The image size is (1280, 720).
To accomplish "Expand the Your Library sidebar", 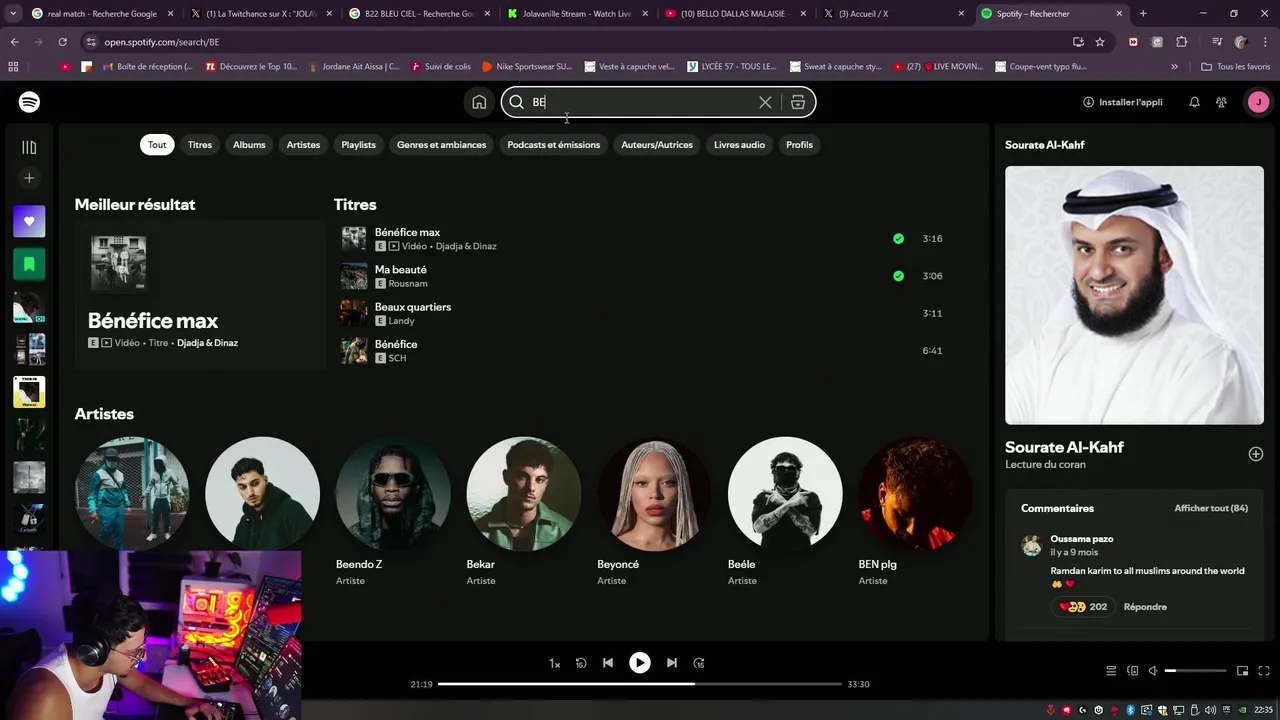I will click(x=29, y=147).
